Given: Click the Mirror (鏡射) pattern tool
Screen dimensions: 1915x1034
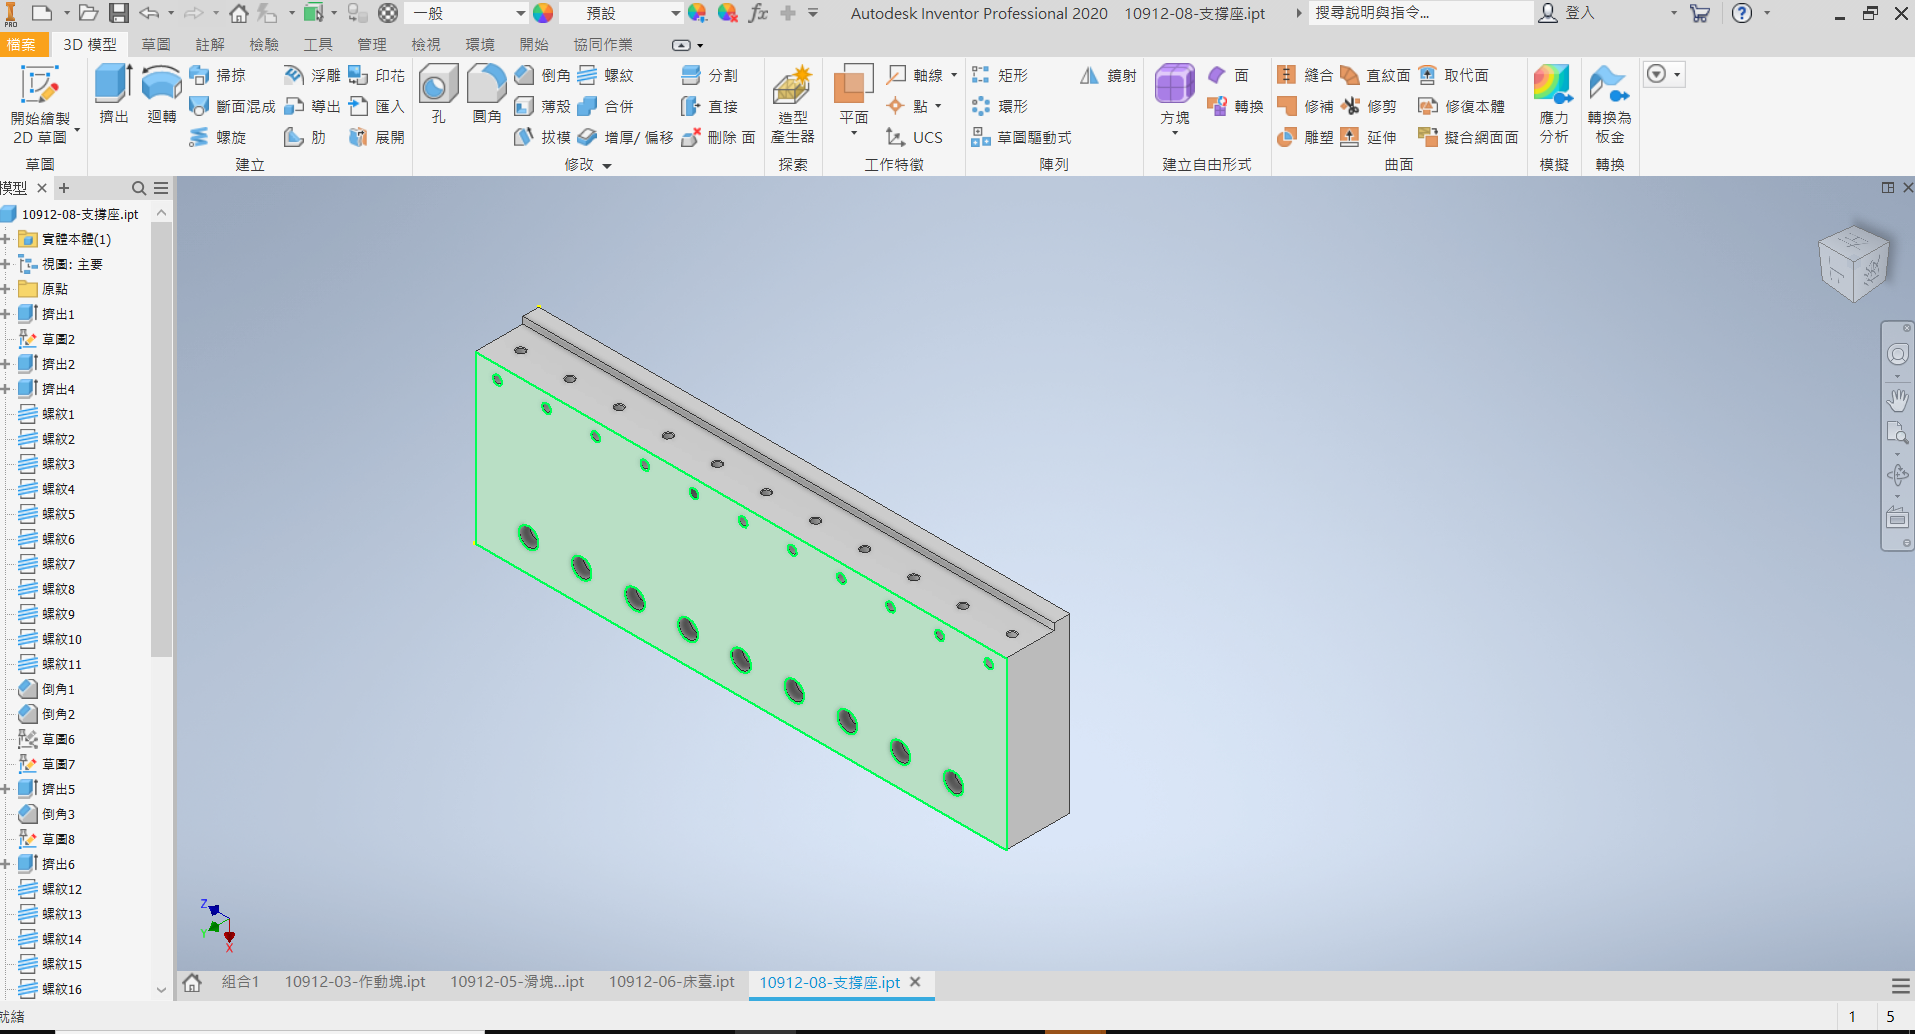Looking at the screenshot, I should [x=1108, y=76].
